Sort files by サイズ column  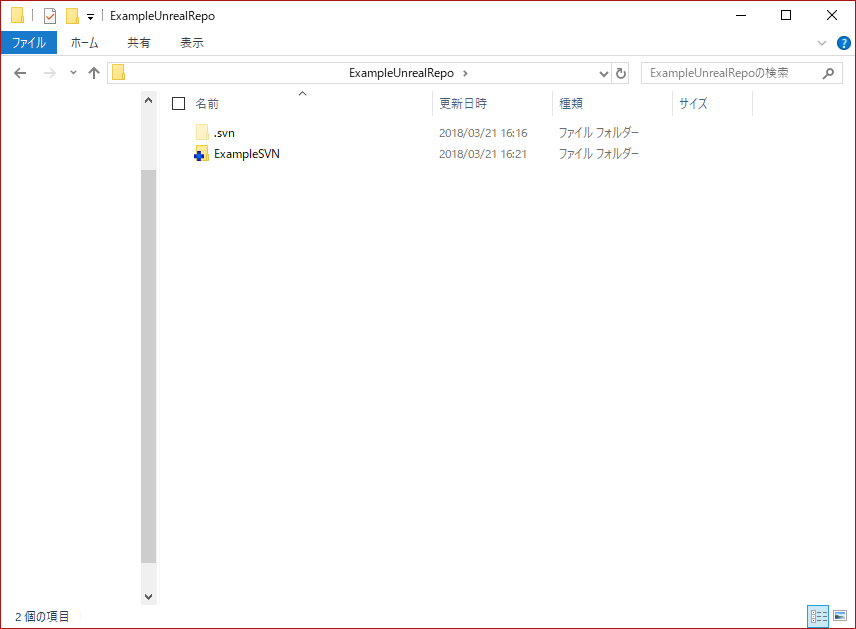tap(693, 104)
